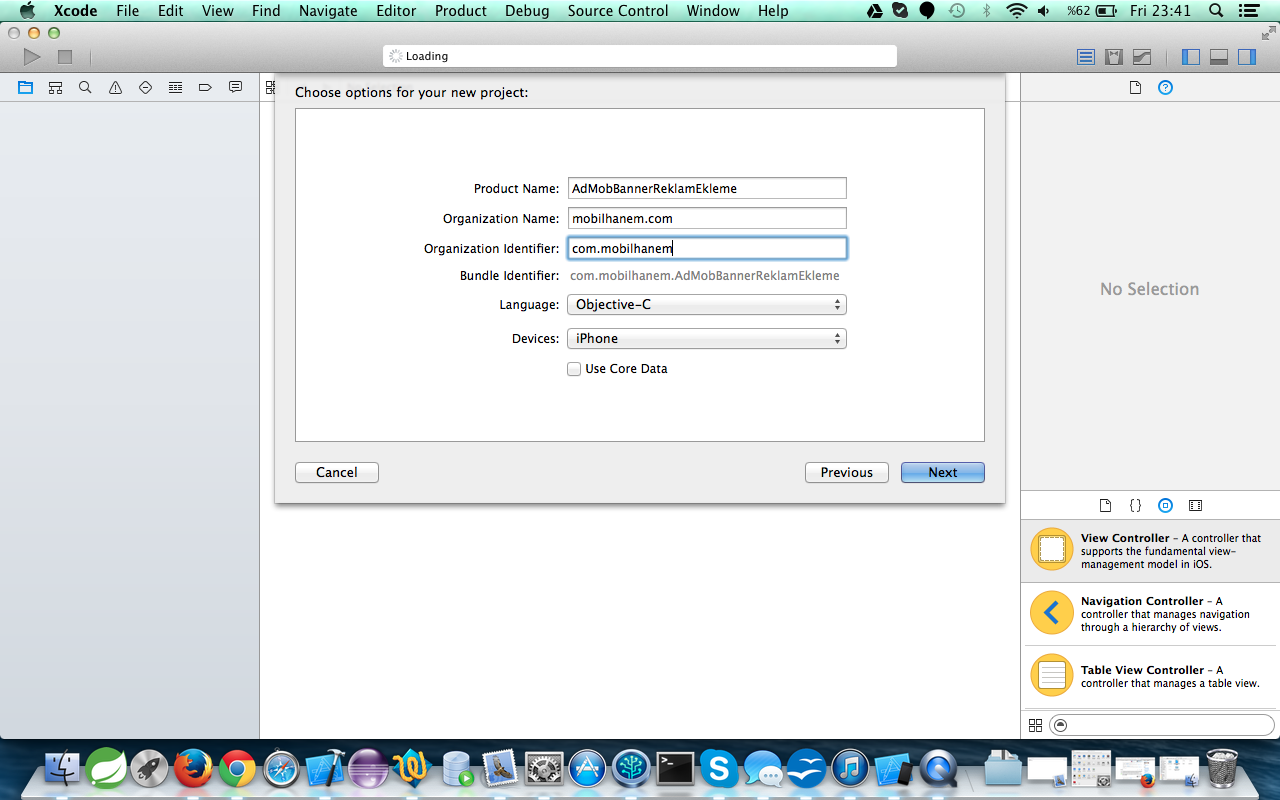Screen dimensions: 1280x800
Task: Open the Devices dropdown showing iPhone
Action: click(x=707, y=338)
